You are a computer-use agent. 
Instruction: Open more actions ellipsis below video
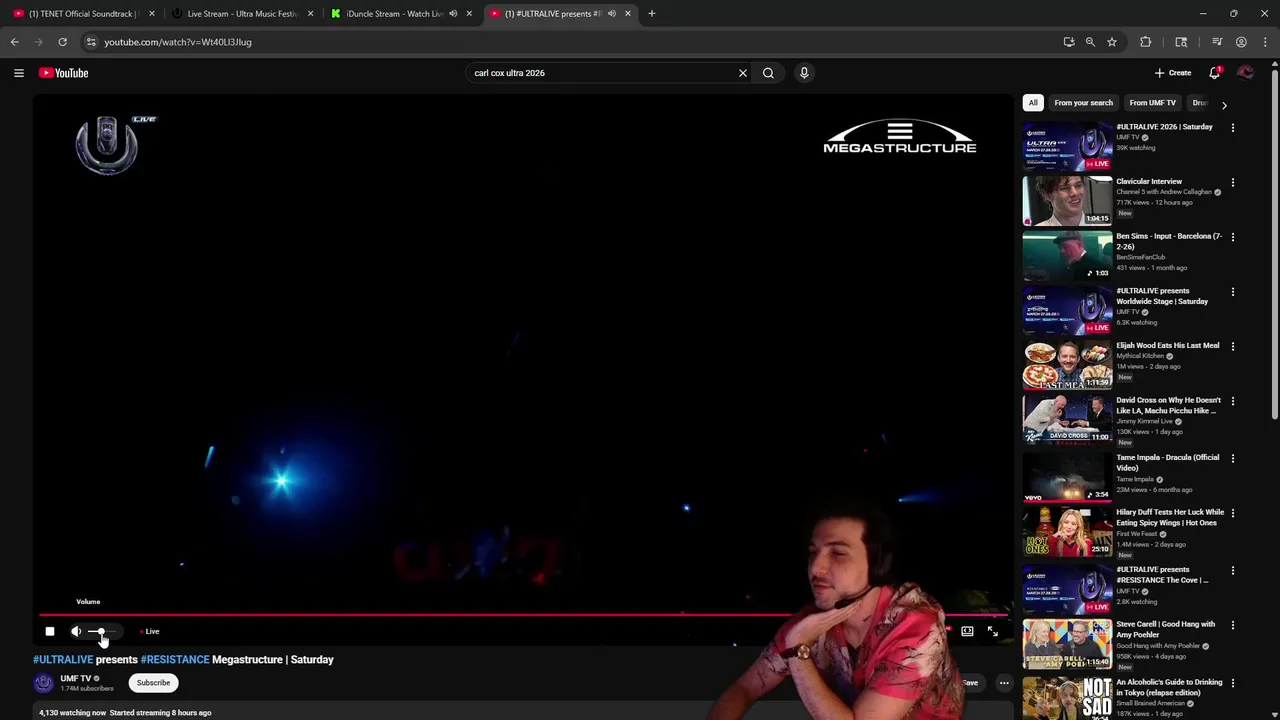coord(1004,683)
